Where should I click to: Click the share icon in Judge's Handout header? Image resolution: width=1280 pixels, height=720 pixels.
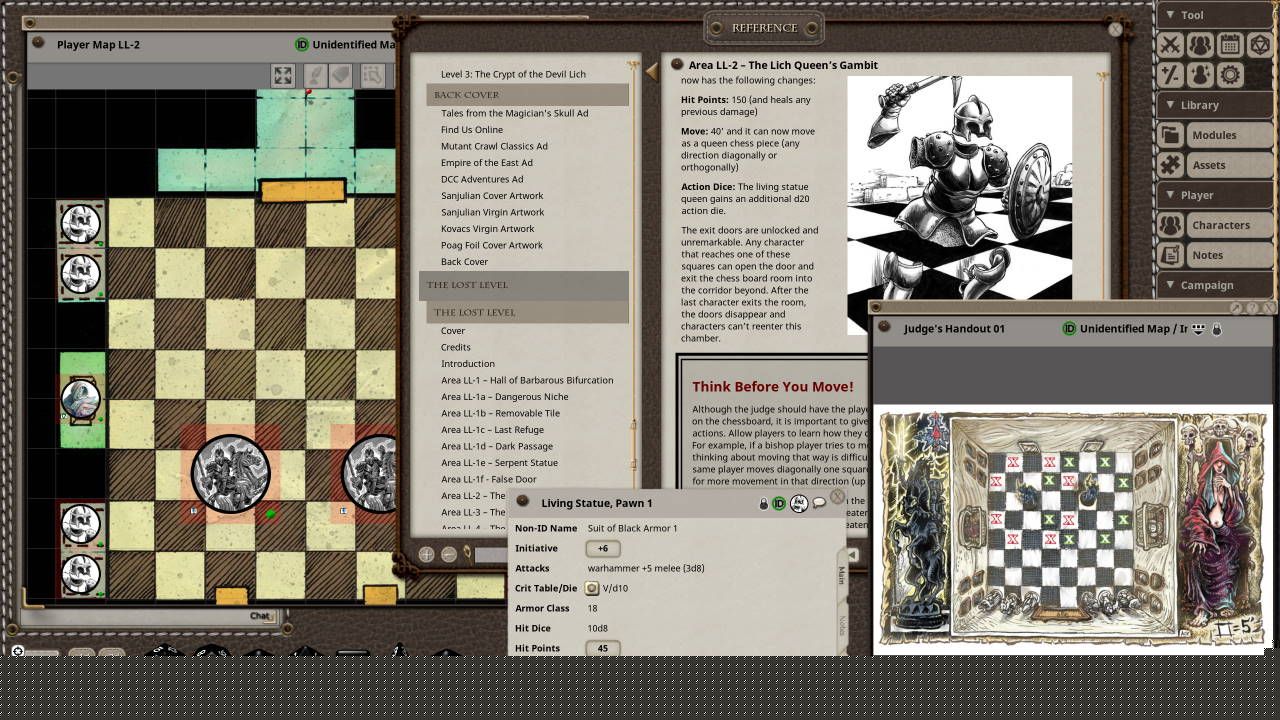tap(1199, 328)
